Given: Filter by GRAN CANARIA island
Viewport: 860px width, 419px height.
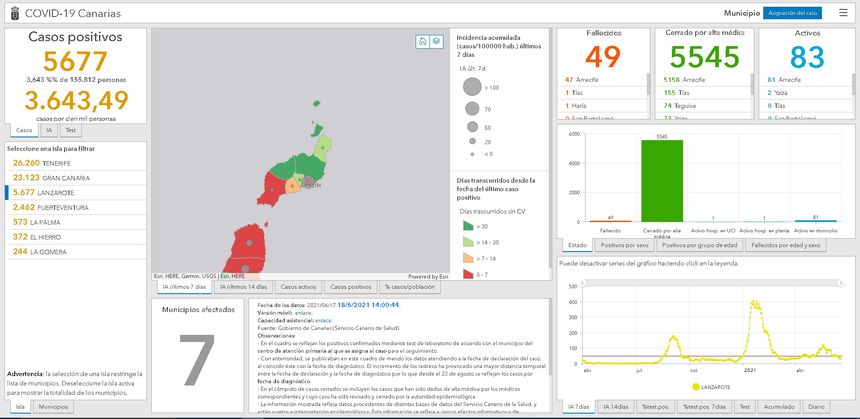Looking at the screenshot, I should 45,177.
